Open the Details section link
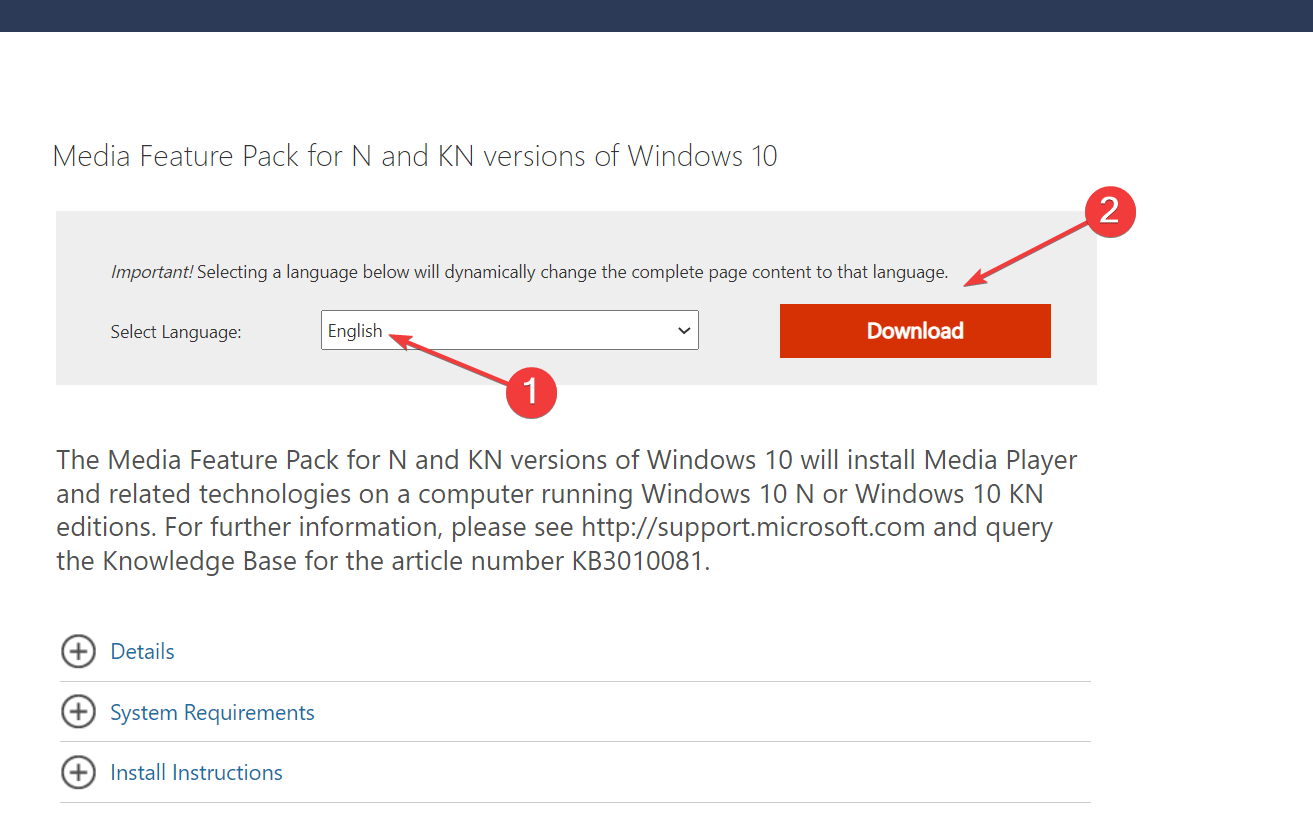 [x=142, y=652]
